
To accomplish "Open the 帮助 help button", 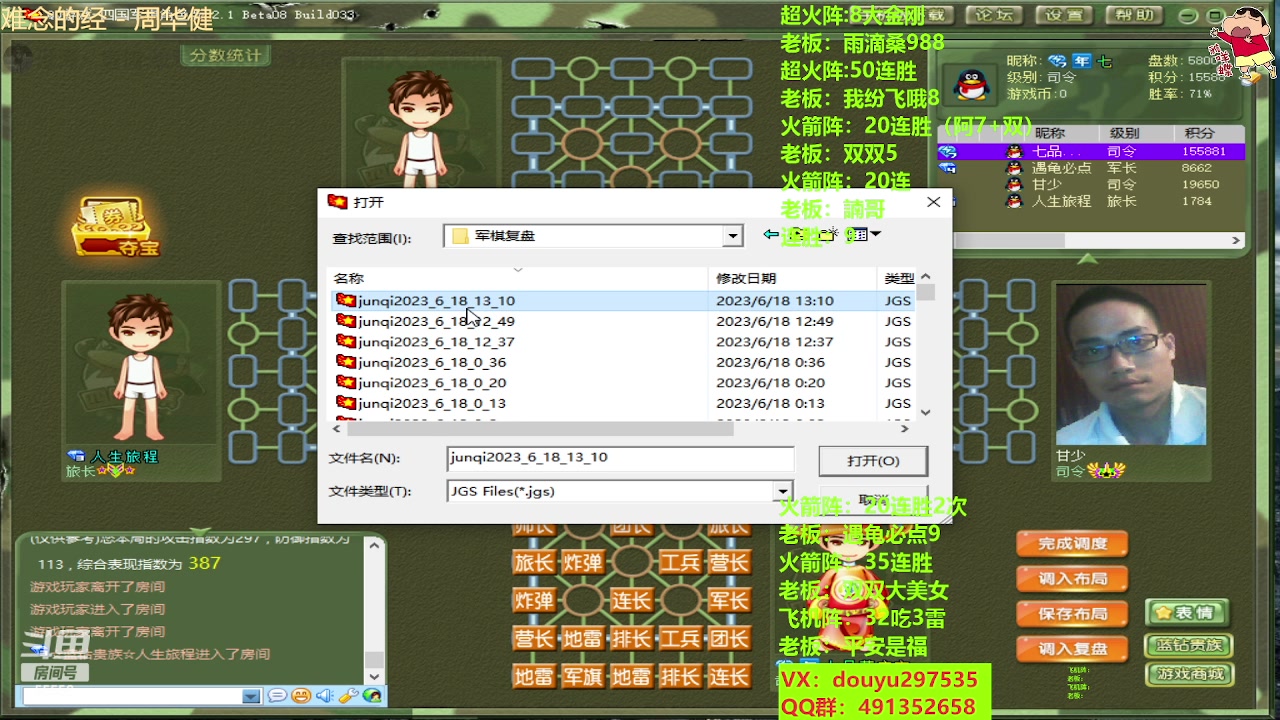I will [1135, 15].
